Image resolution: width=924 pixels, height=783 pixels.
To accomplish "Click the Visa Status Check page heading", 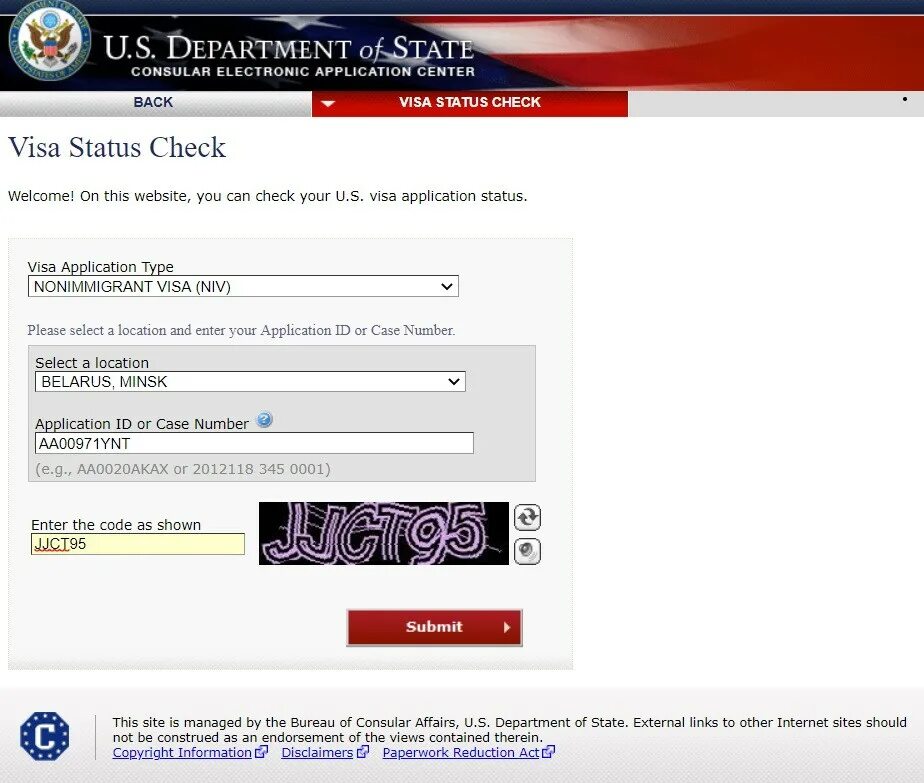I will tap(117, 147).
